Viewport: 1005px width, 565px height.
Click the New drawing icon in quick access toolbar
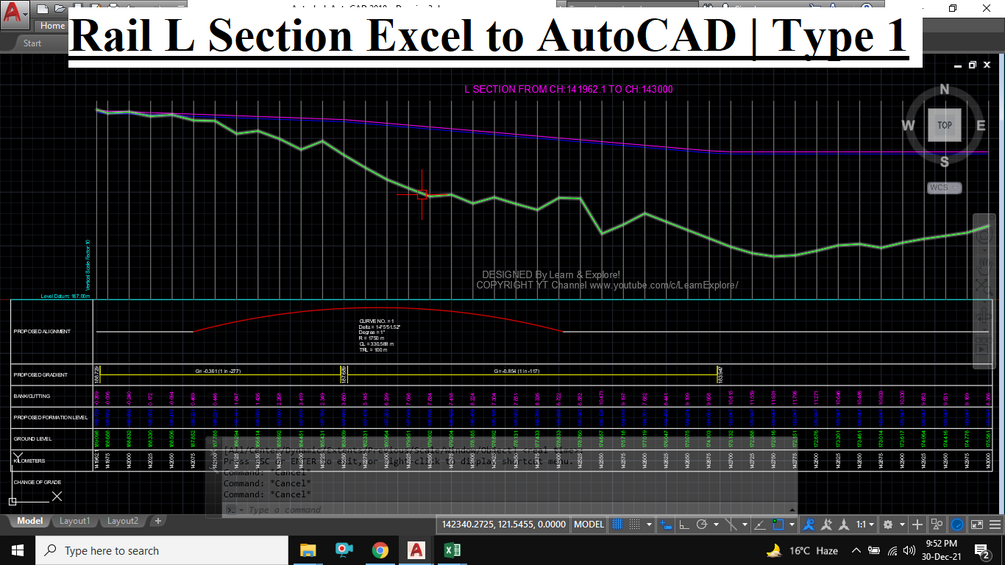coord(42,8)
